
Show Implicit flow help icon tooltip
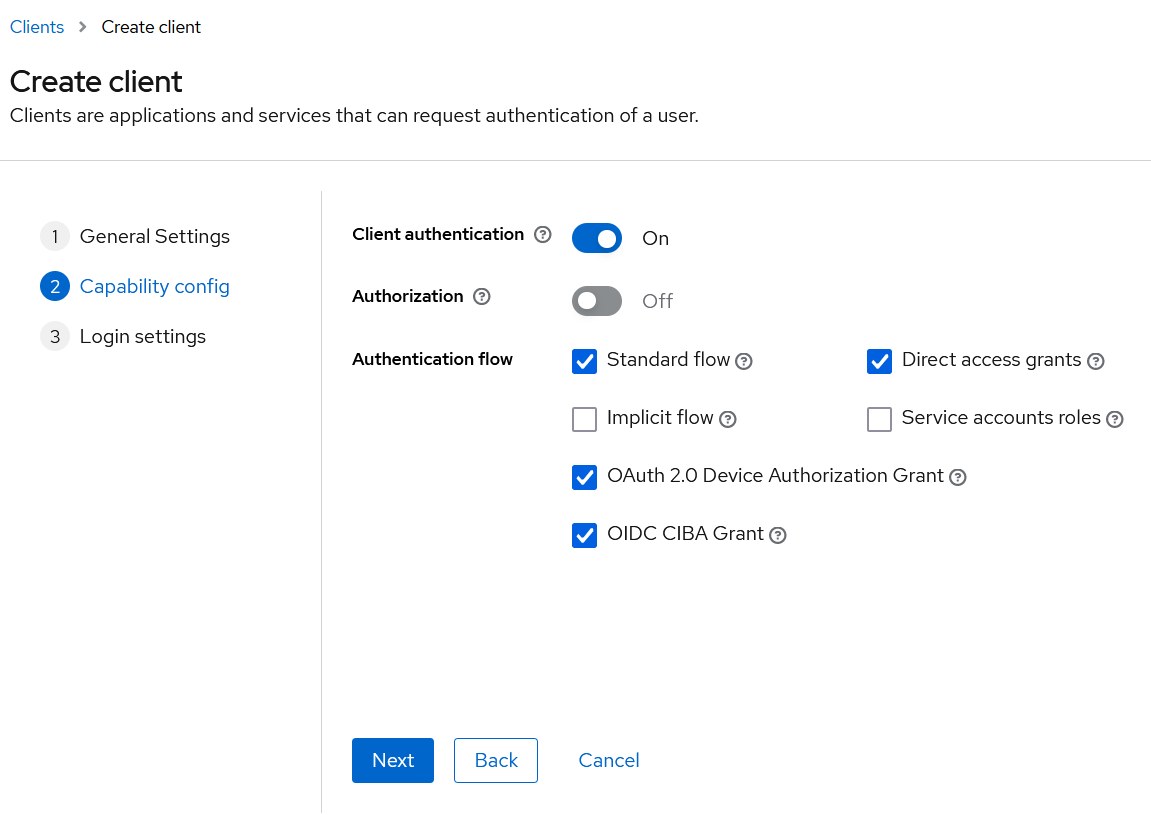point(728,420)
